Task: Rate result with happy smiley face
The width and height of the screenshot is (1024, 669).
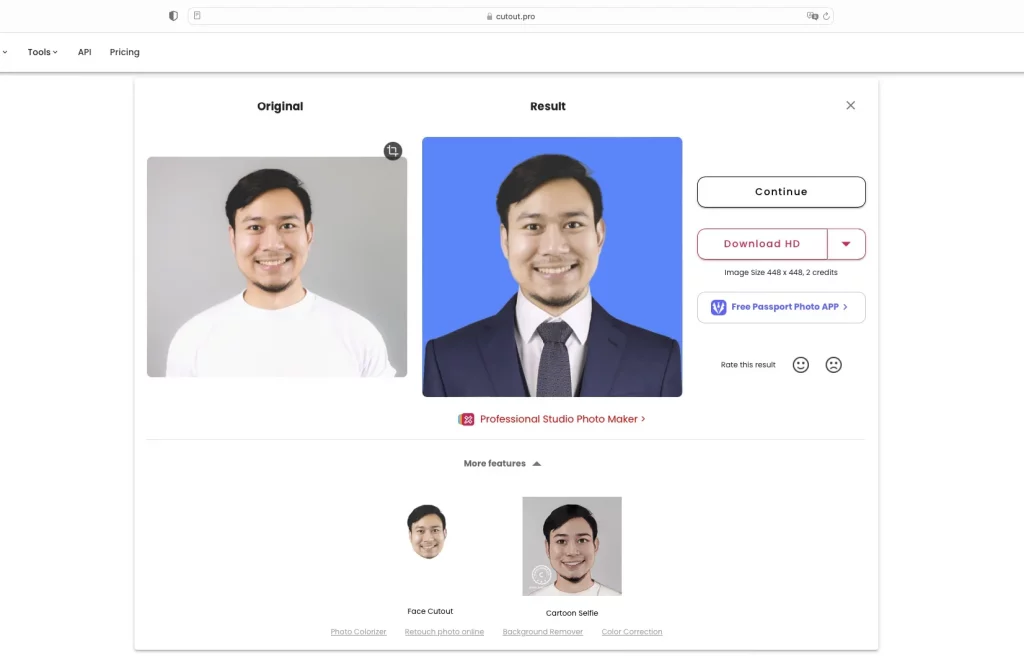Action: click(x=801, y=365)
